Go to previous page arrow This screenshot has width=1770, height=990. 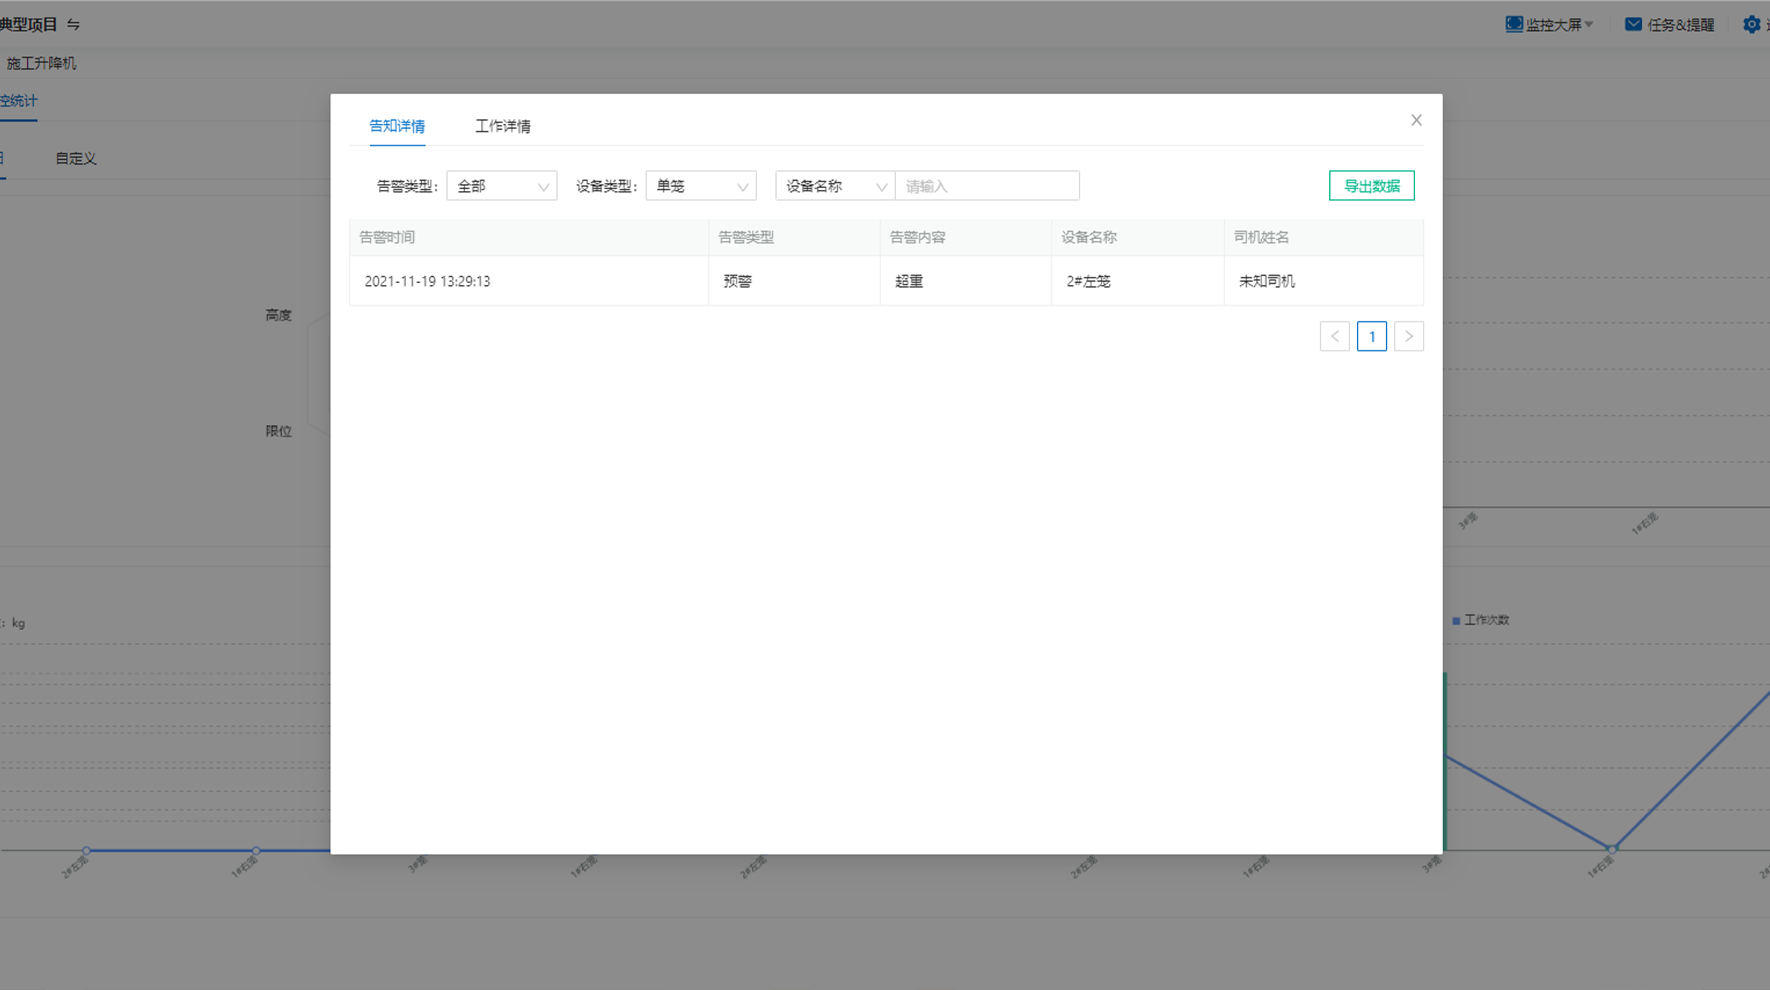pos(1335,337)
